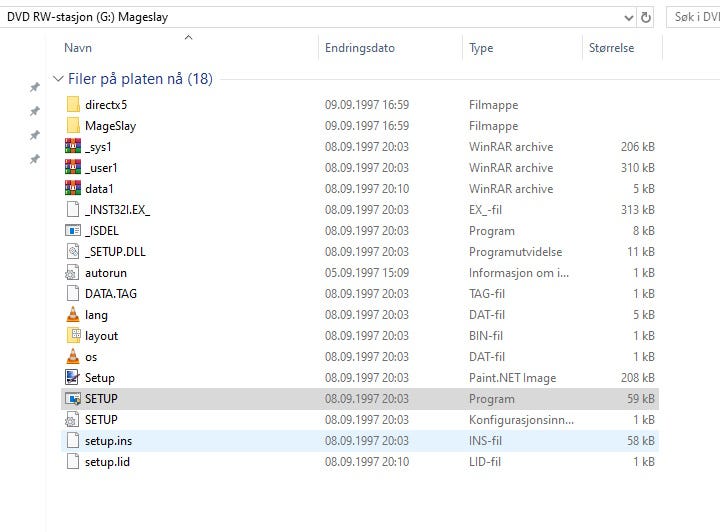
Task: Open the address bar history dropdown
Action: tap(629, 17)
